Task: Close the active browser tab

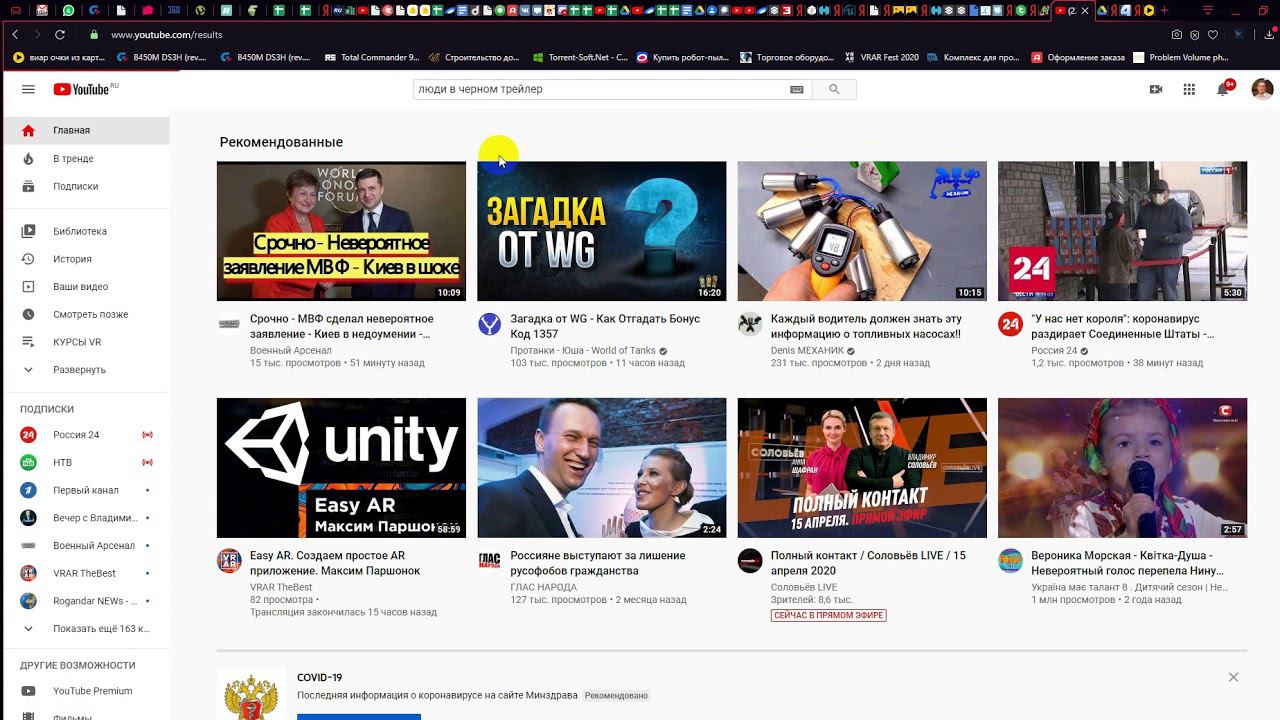Action: tap(1085, 11)
